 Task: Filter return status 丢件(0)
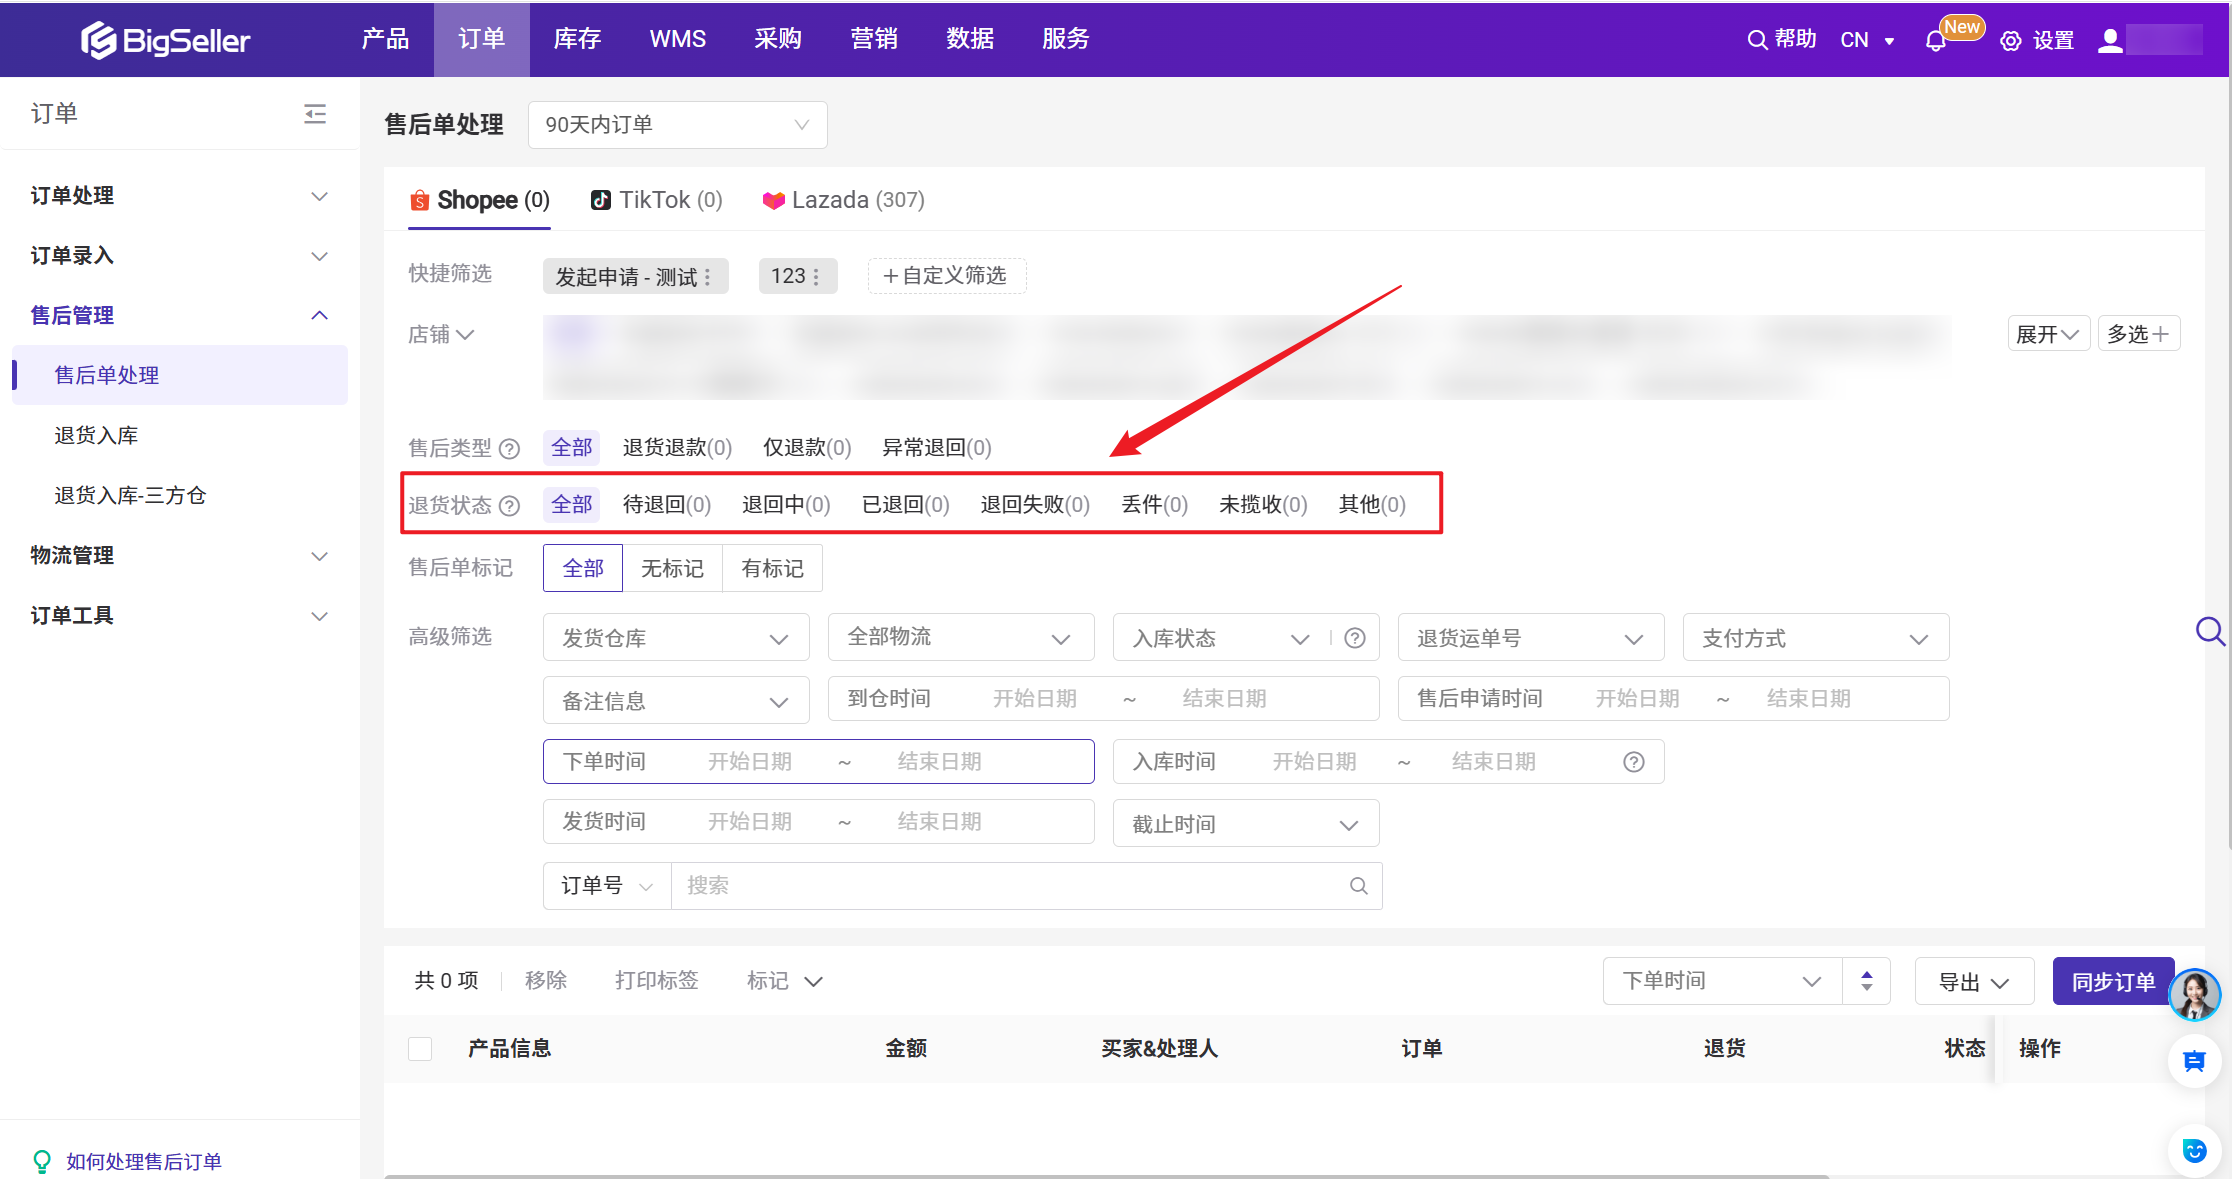1155,505
